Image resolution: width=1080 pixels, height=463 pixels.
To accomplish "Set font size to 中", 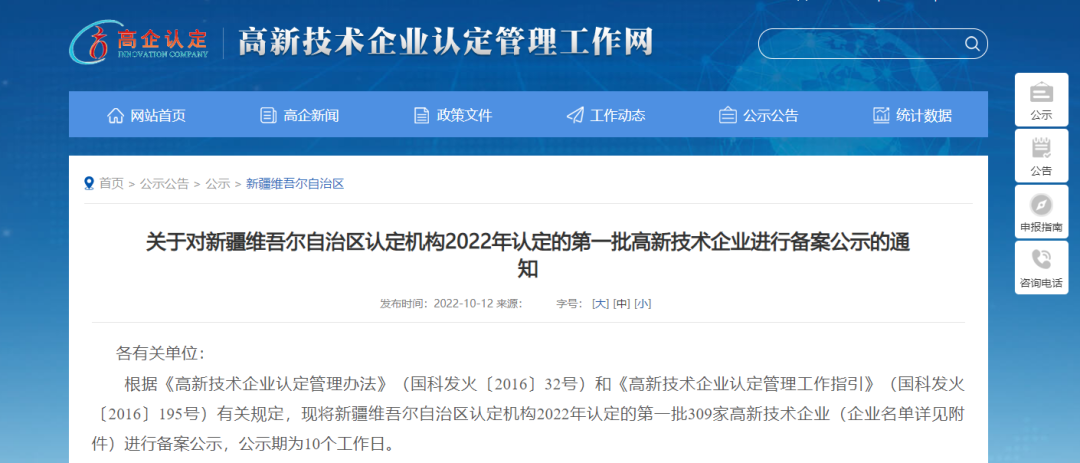I will (x=622, y=303).
